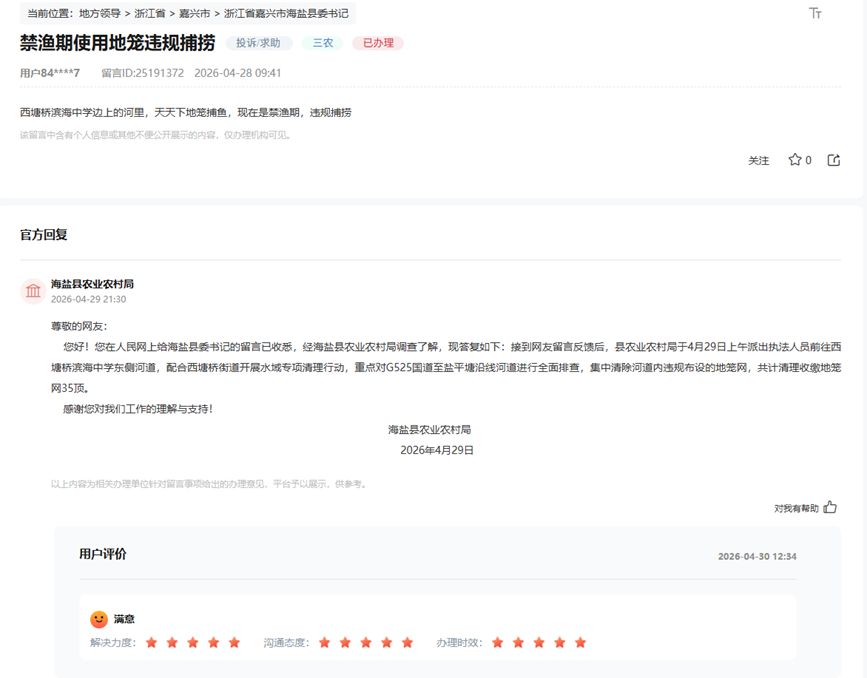Click reply timestamp 2026-04-29 21:30
Viewport: 867px width, 678px height.
point(88,299)
